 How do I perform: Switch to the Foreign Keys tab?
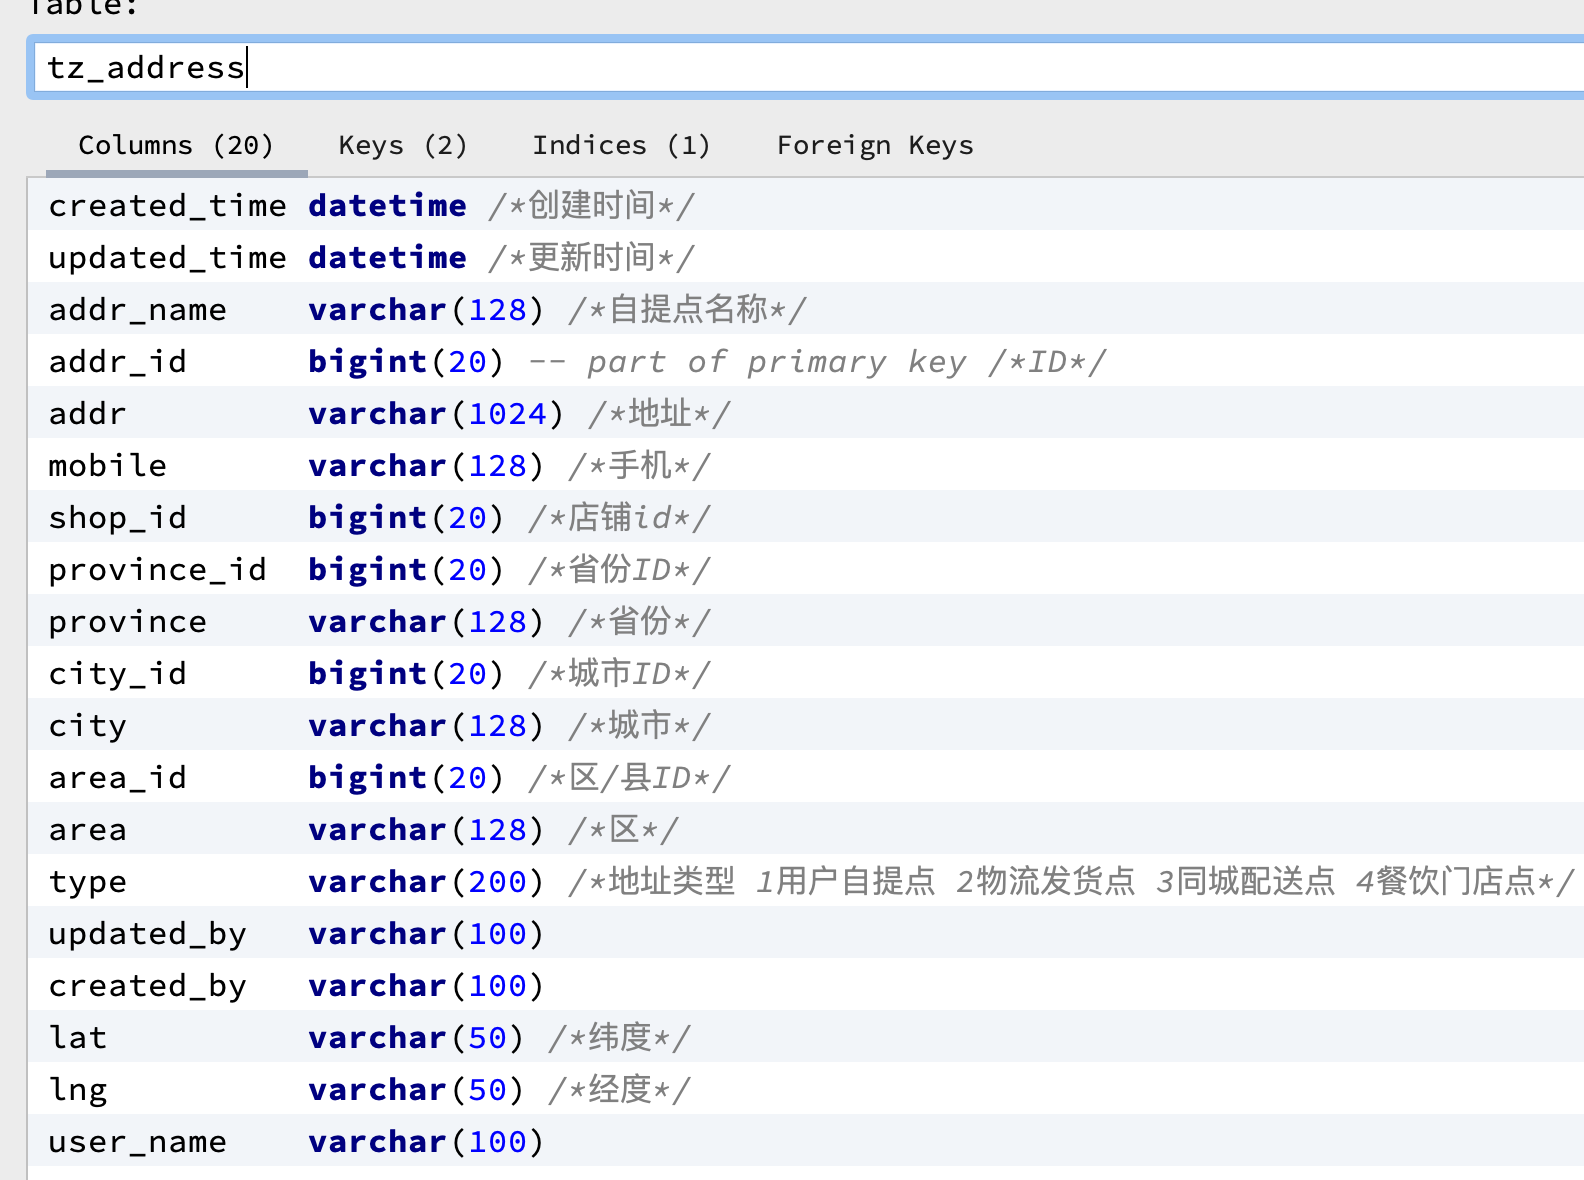pos(875,146)
